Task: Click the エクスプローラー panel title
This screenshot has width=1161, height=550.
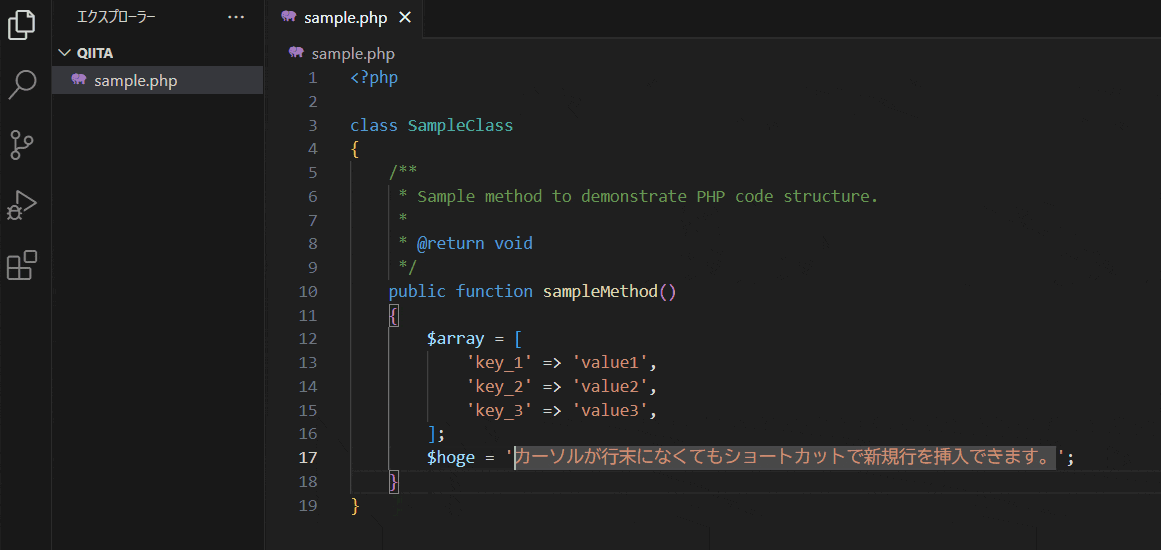Action: click(x=116, y=17)
